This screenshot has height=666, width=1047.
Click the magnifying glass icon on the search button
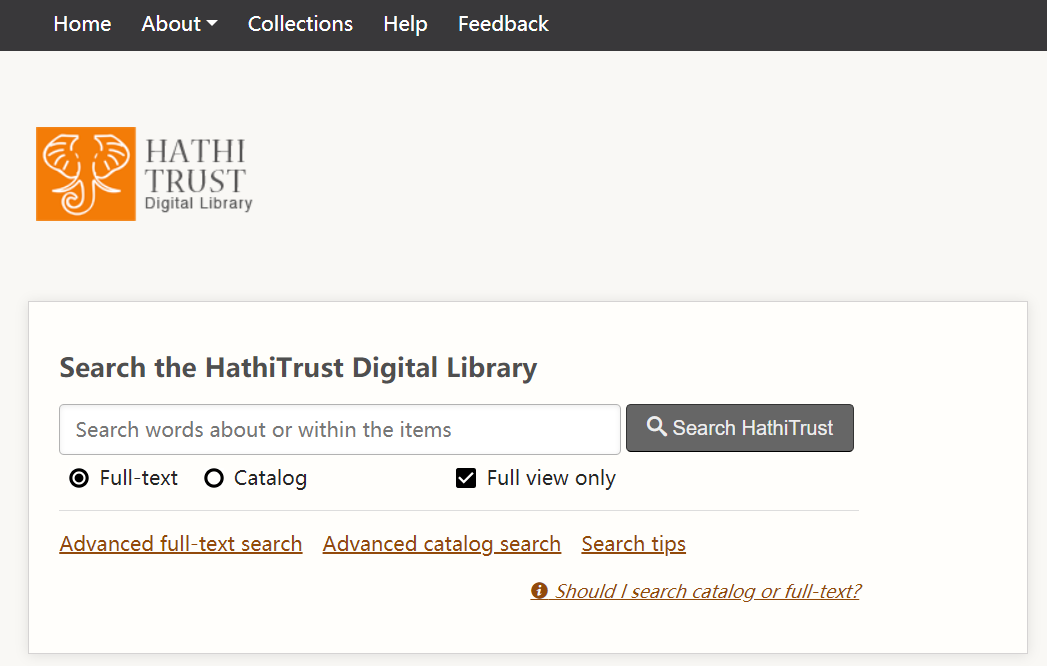(x=657, y=427)
